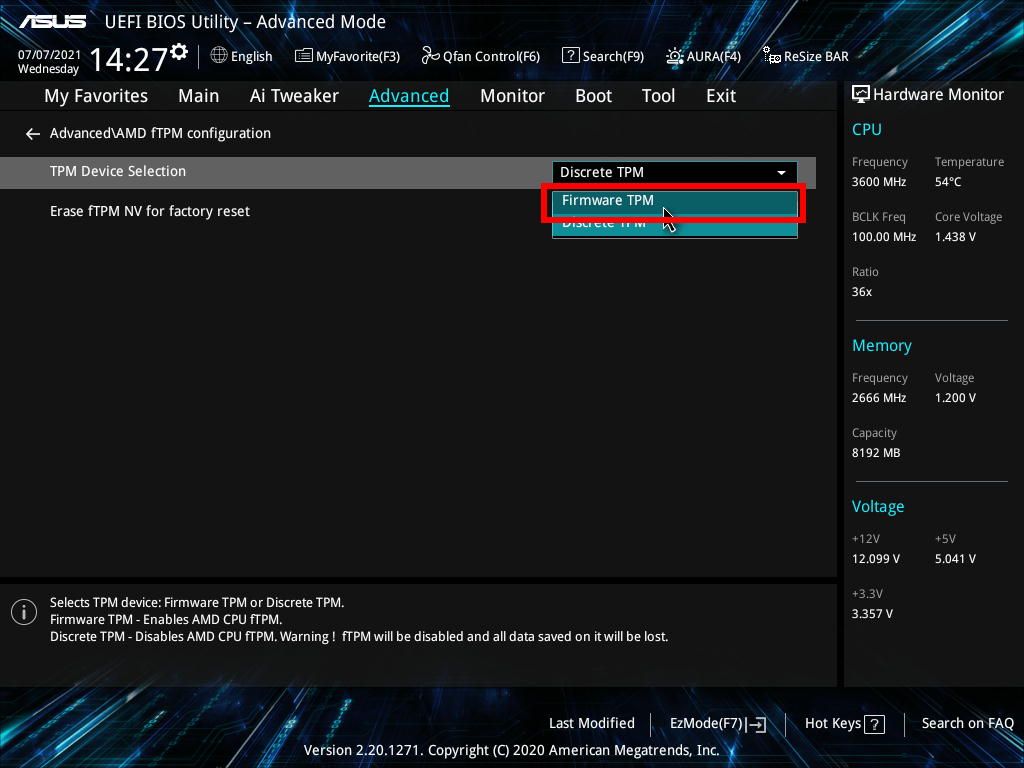
Task: Open Search(F9)
Action: (x=603, y=56)
